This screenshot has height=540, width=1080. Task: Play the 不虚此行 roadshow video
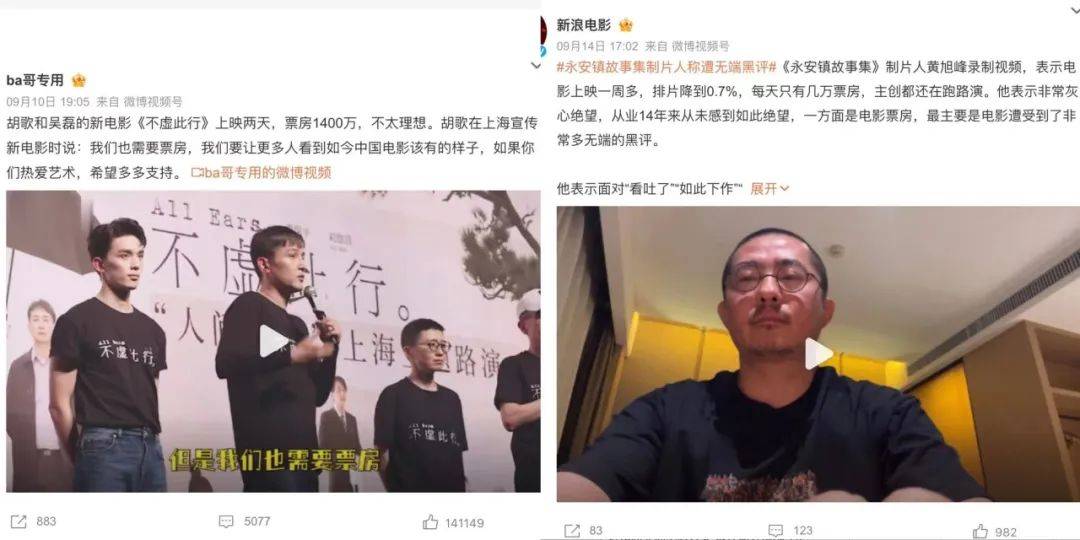pos(273,341)
